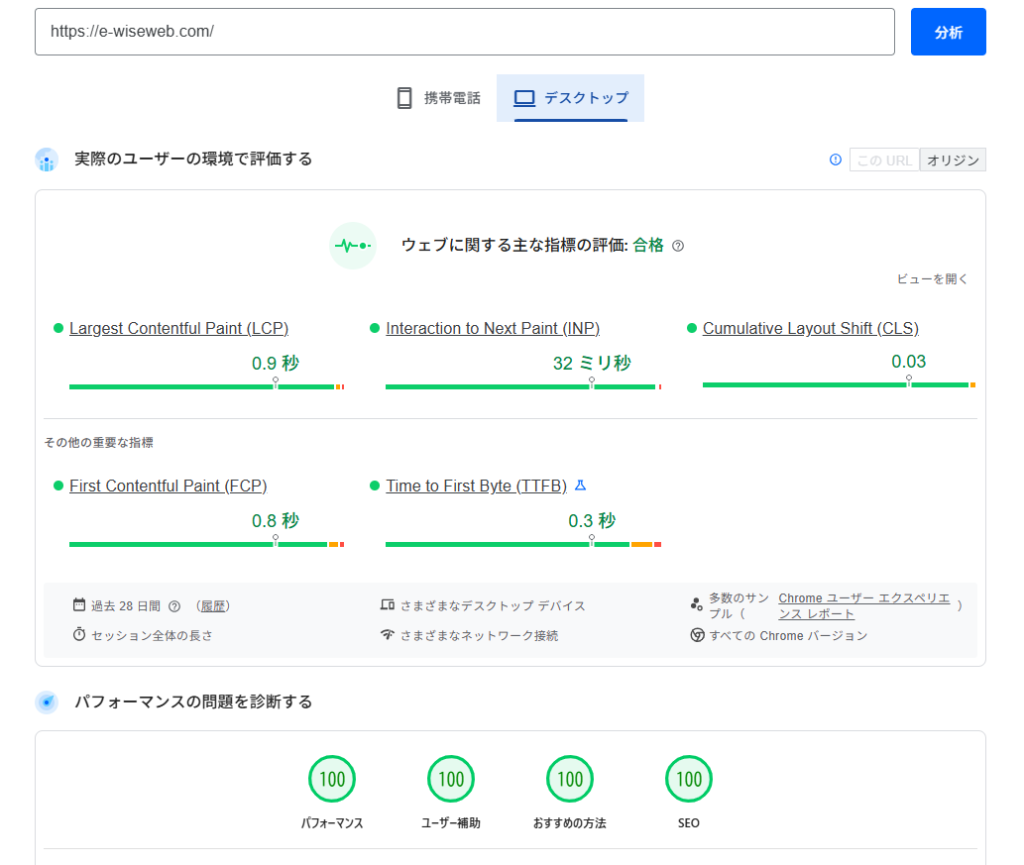Viewport: 1024px width, 865px height.
Task: Expand with ビューを開く
Action: pos(932,279)
